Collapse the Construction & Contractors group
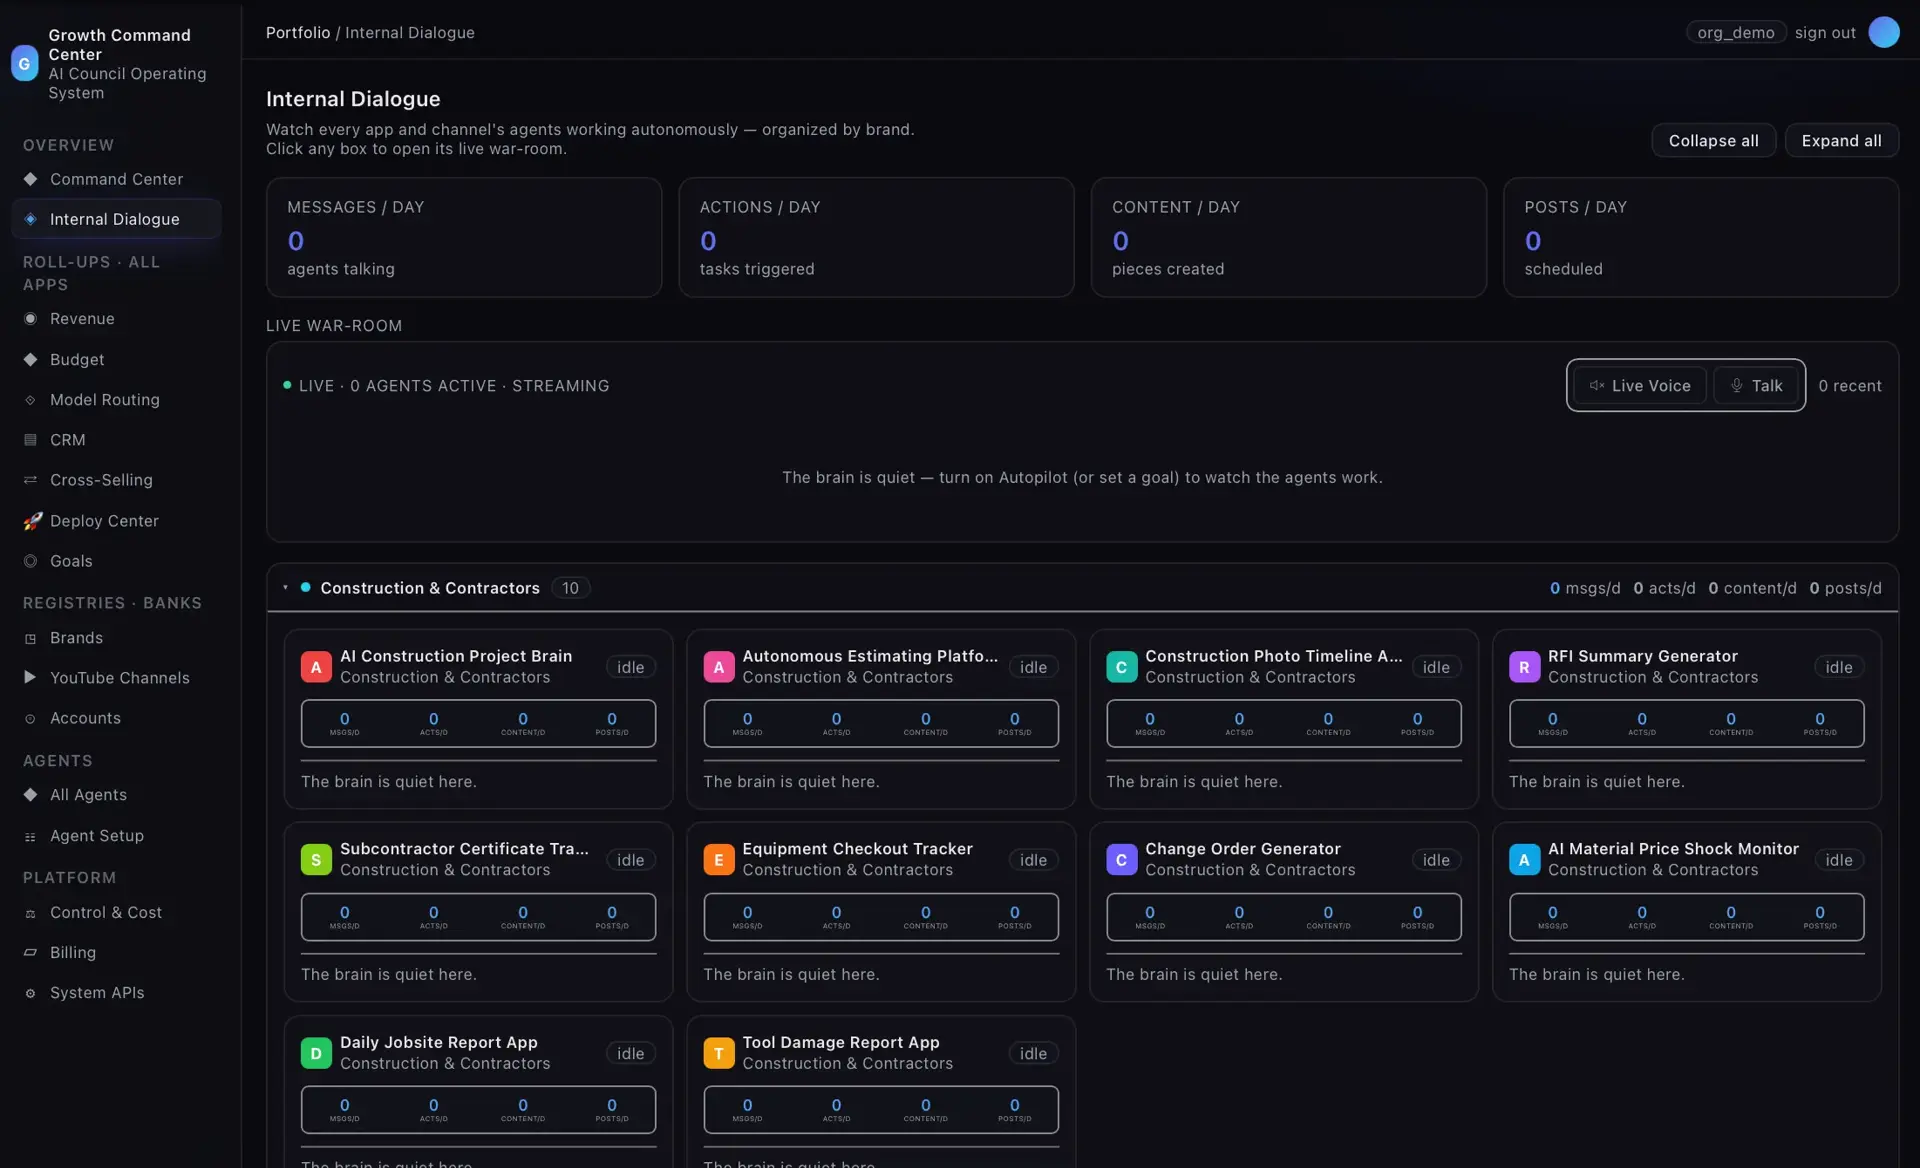Viewport: 1920px width, 1168px height. click(x=285, y=588)
